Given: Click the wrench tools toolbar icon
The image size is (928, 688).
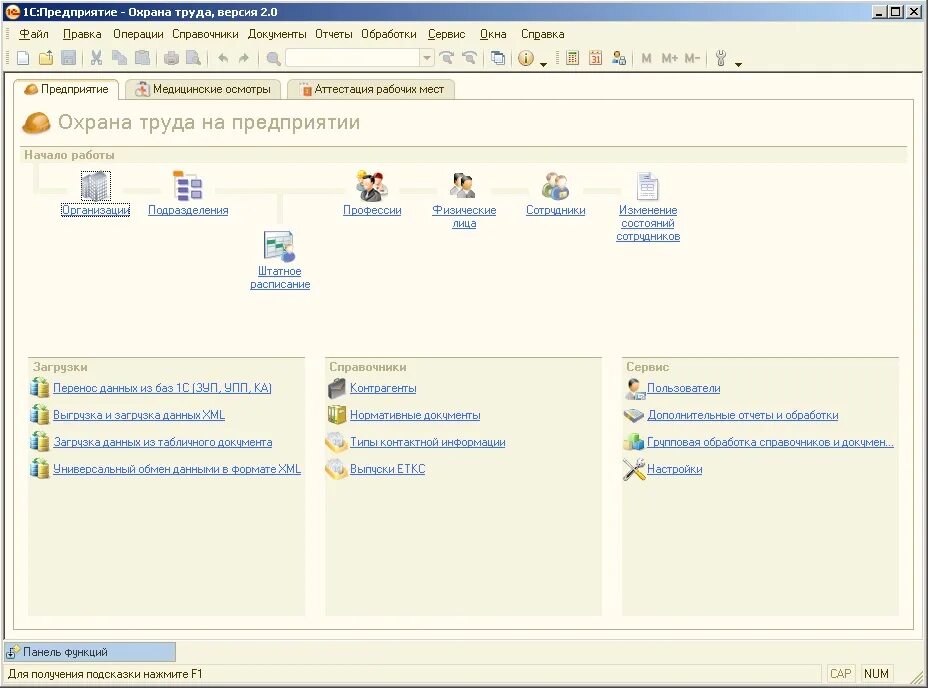Looking at the screenshot, I should pyautogui.click(x=721, y=58).
